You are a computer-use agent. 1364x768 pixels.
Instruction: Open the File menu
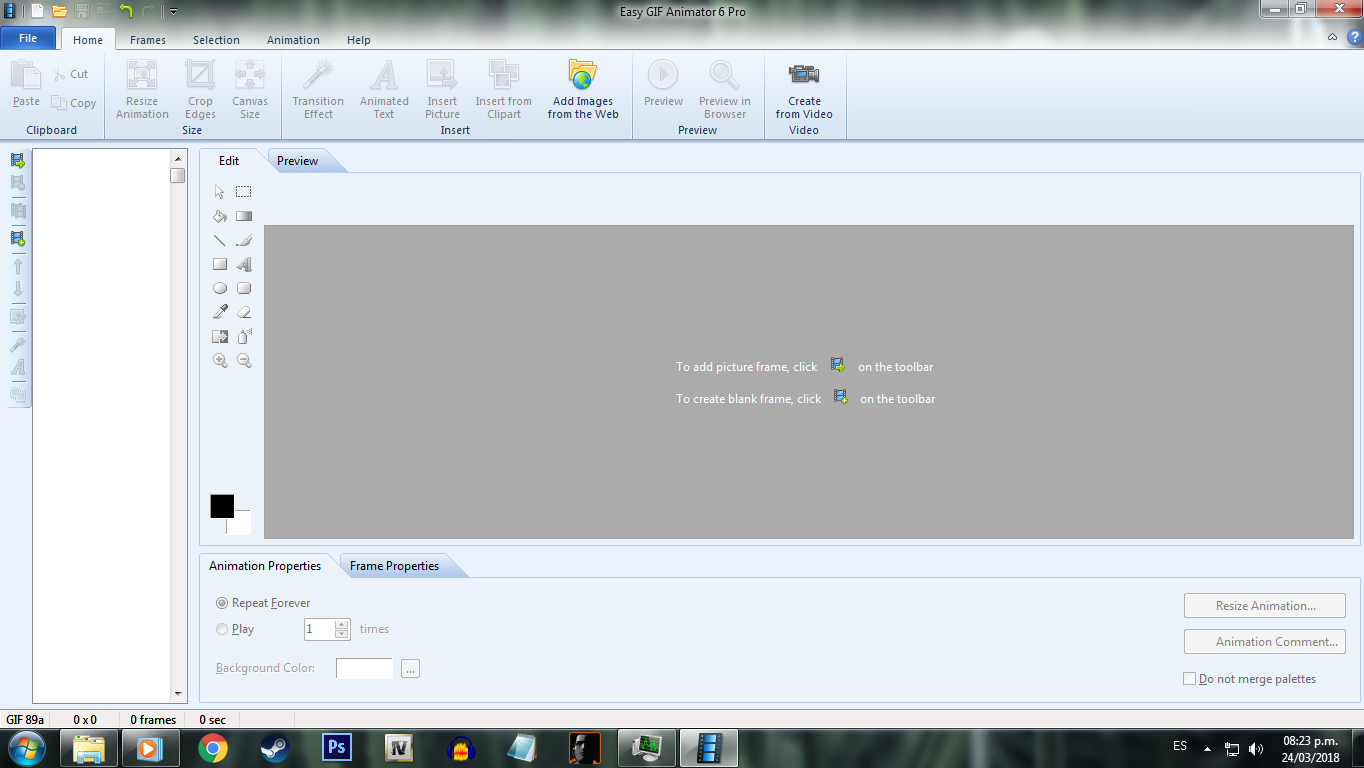point(28,38)
